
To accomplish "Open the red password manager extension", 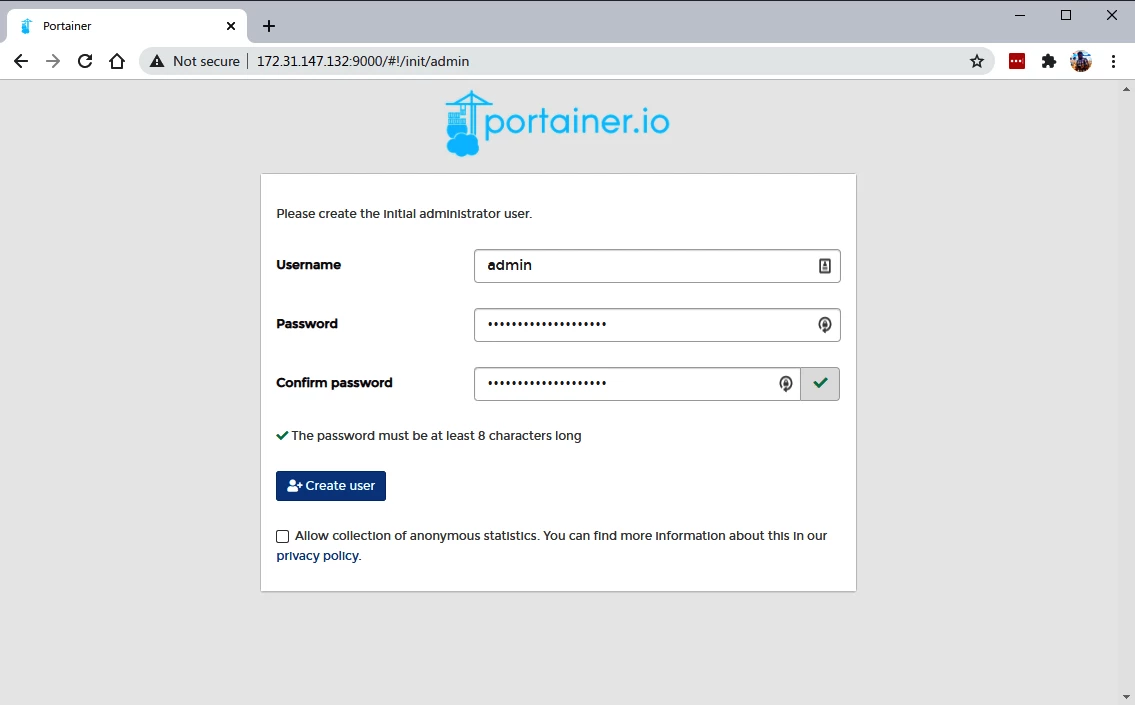I will (x=1017, y=61).
